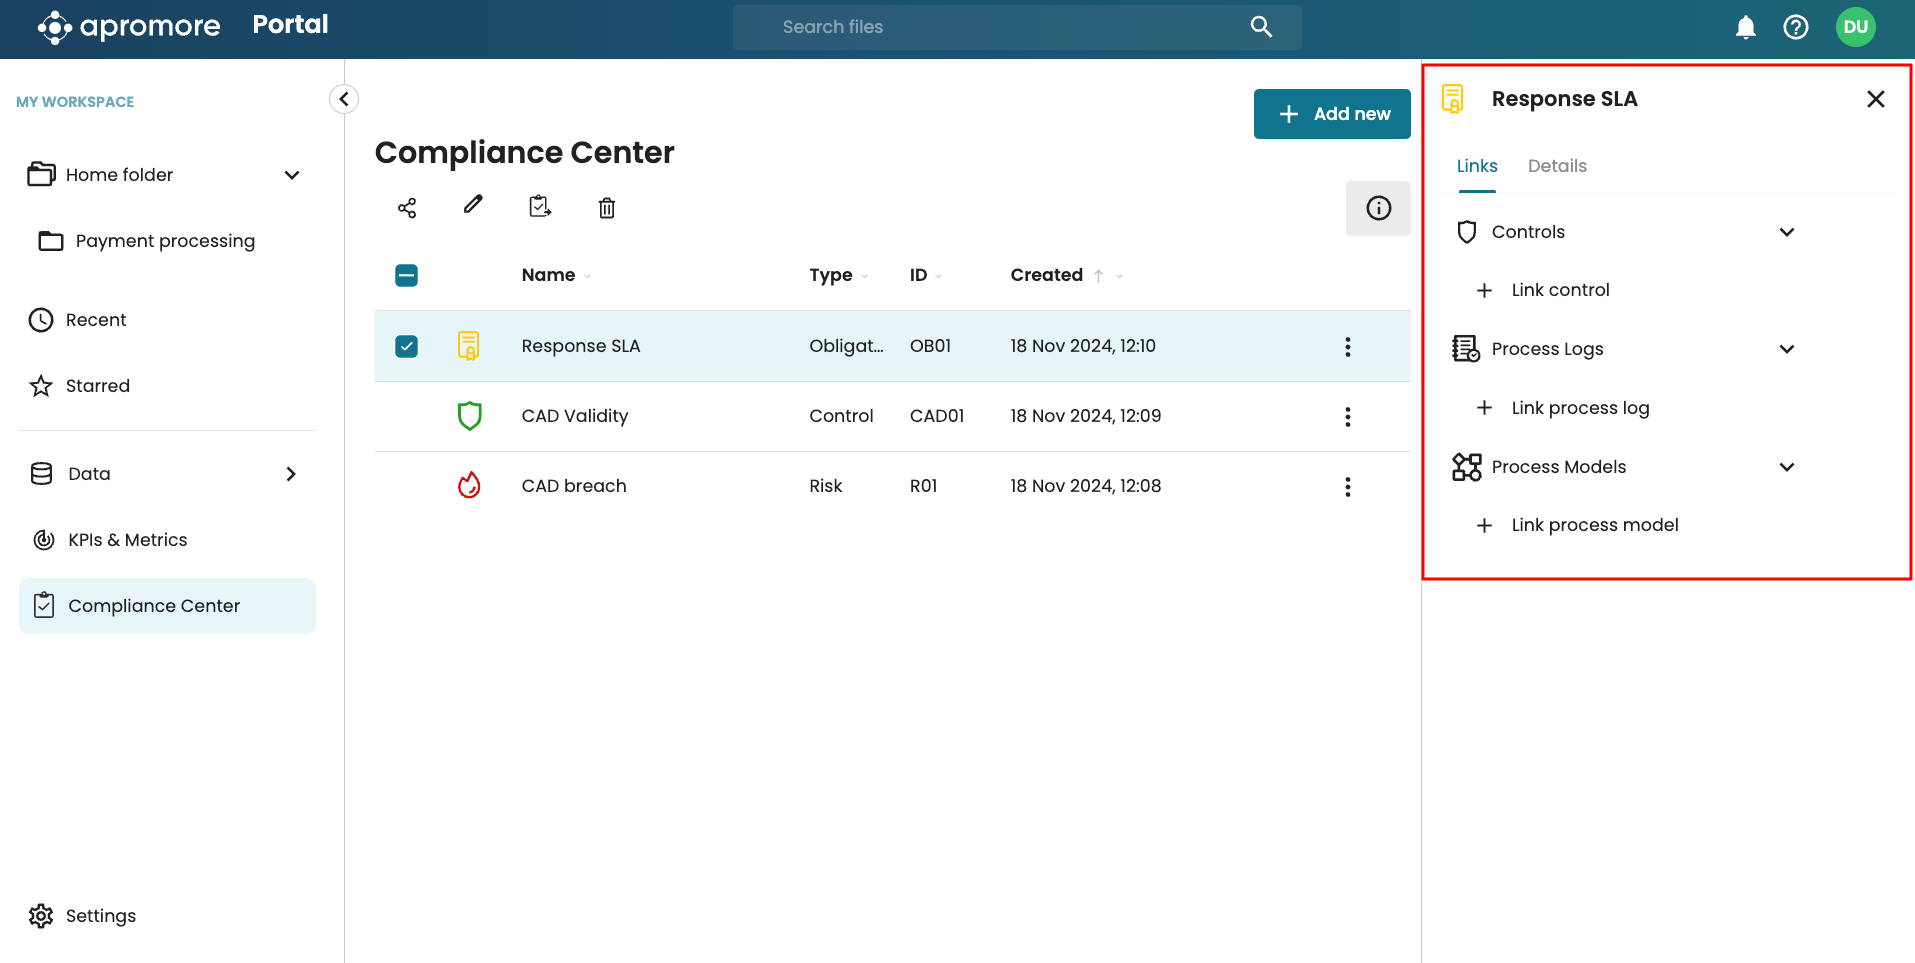
Task: Collapse the Process Models section chevron
Action: click(1786, 467)
